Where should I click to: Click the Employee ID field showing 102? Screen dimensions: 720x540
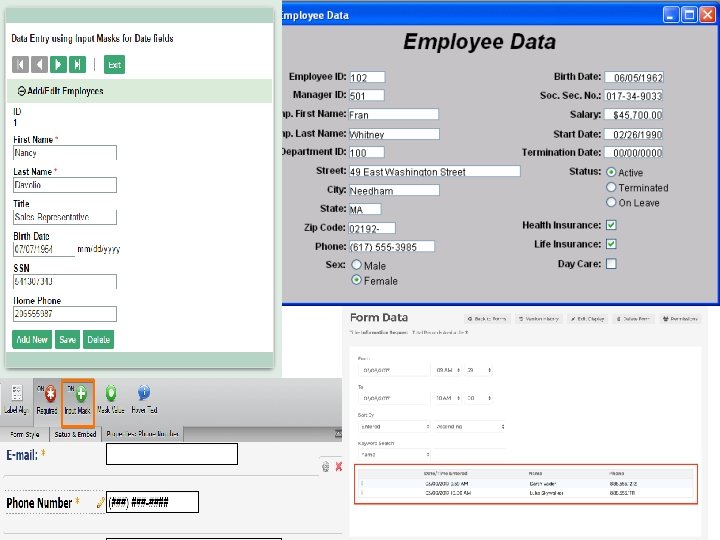click(x=367, y=77)
